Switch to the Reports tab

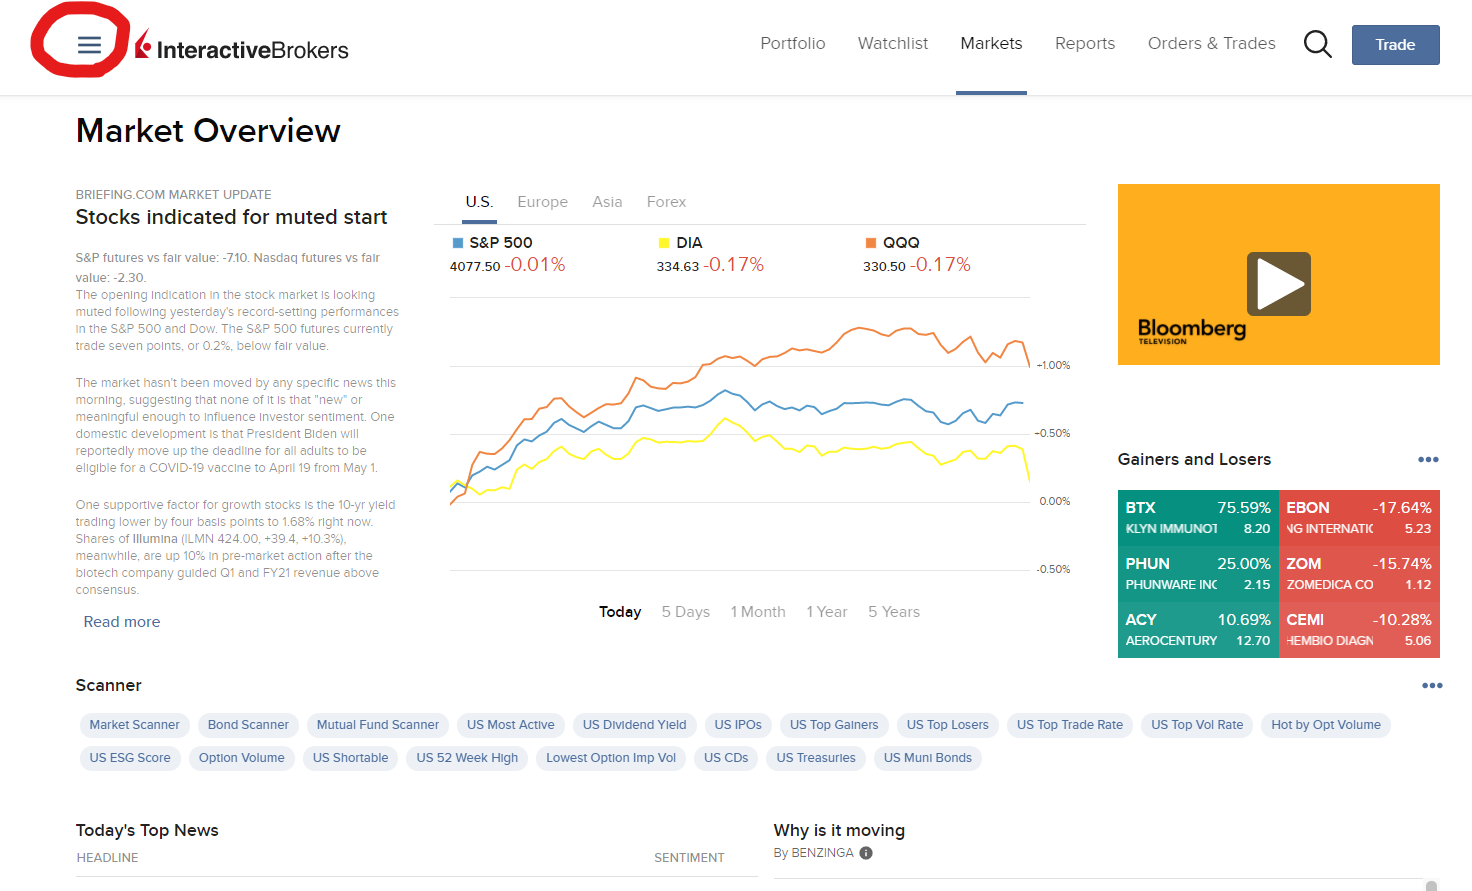(x=1085, y=44)
